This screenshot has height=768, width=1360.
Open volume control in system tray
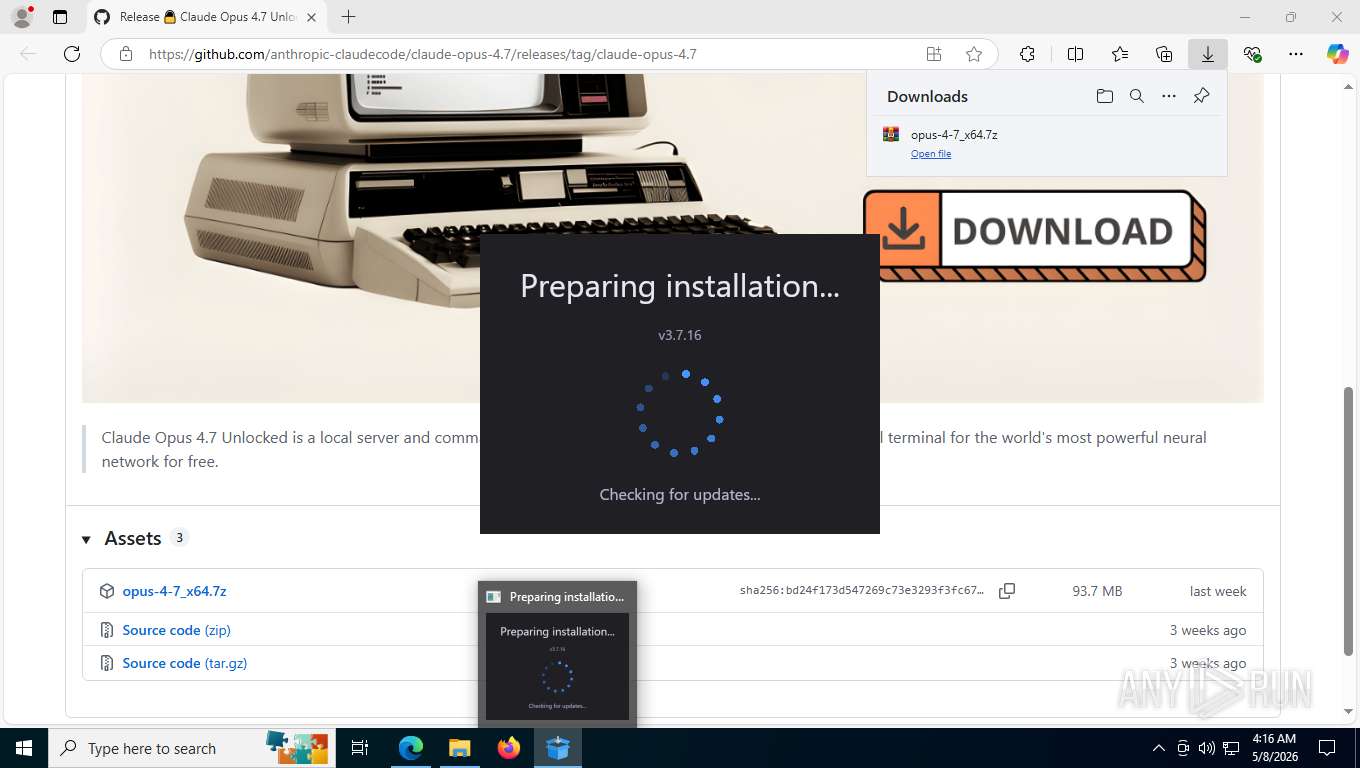tap(1206, 748)
